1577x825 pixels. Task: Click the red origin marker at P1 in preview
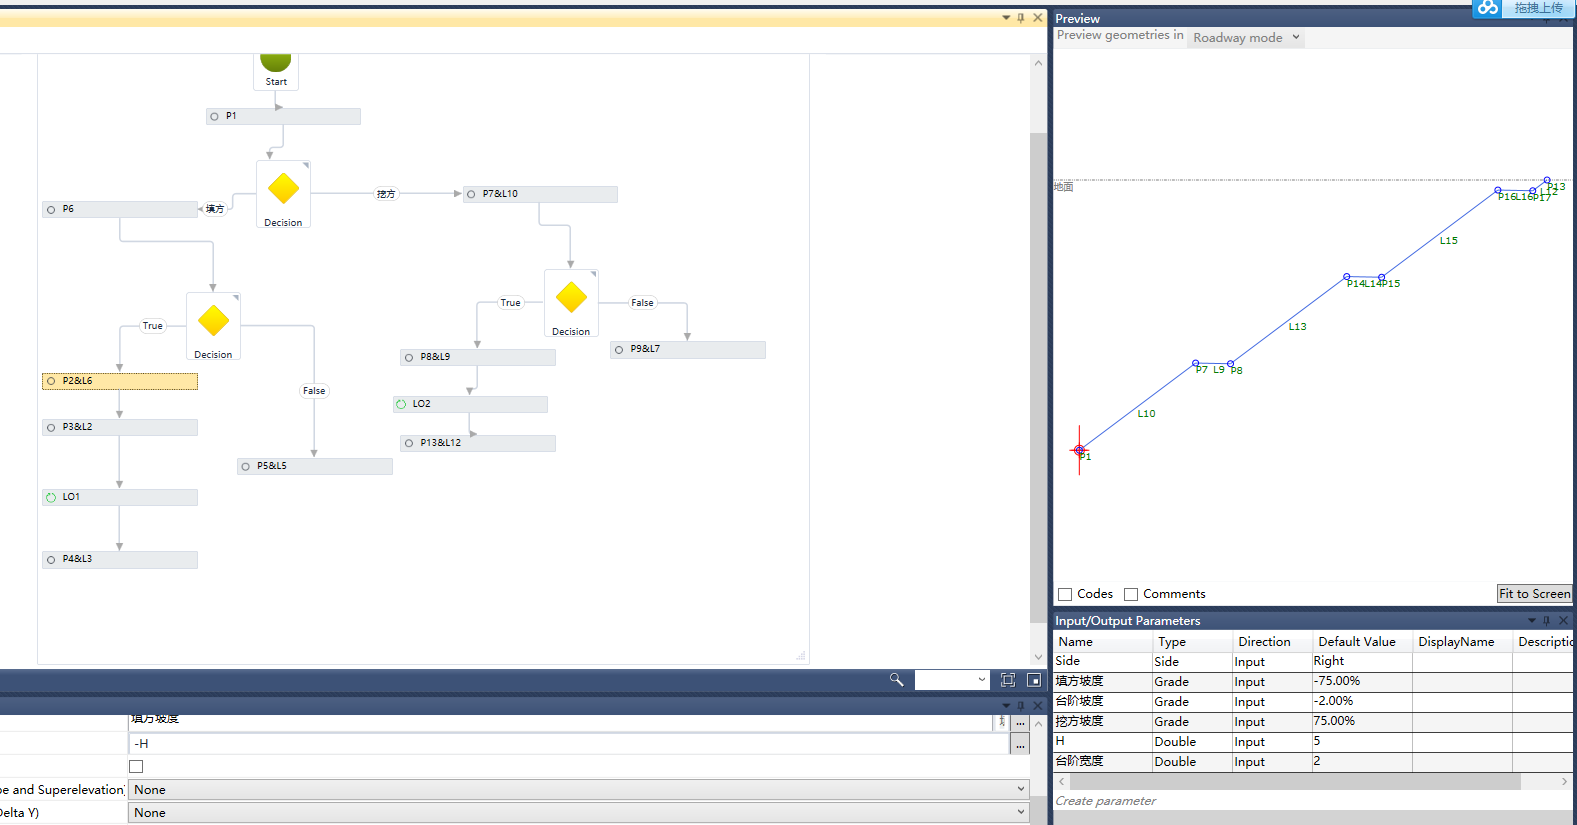(x=1079, y=451)
